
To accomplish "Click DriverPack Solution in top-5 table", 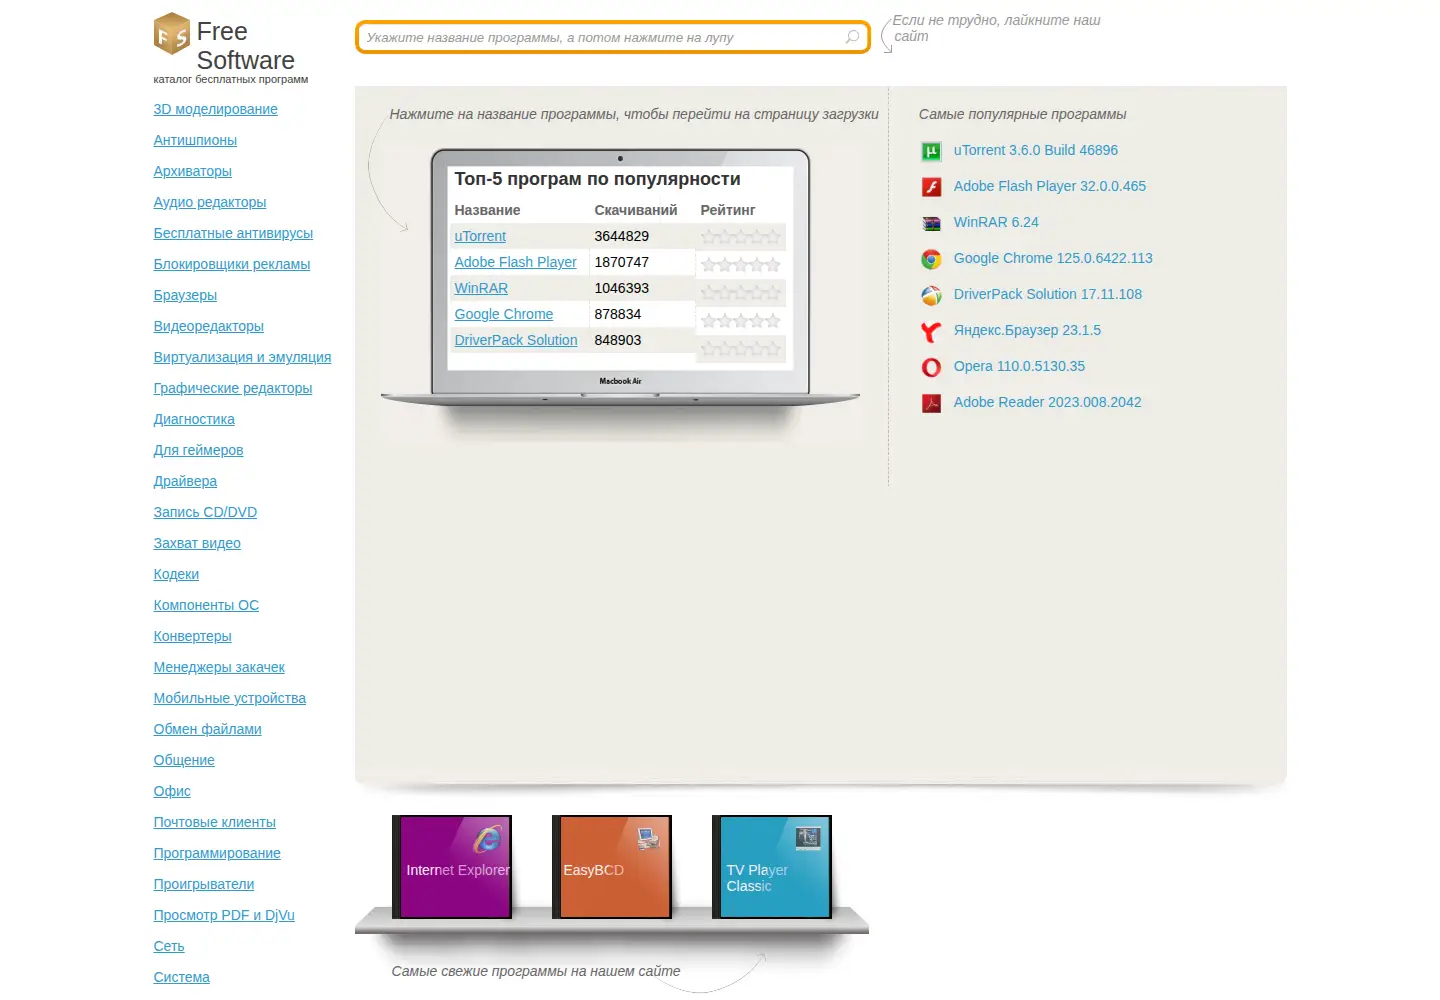I will 516,340.
